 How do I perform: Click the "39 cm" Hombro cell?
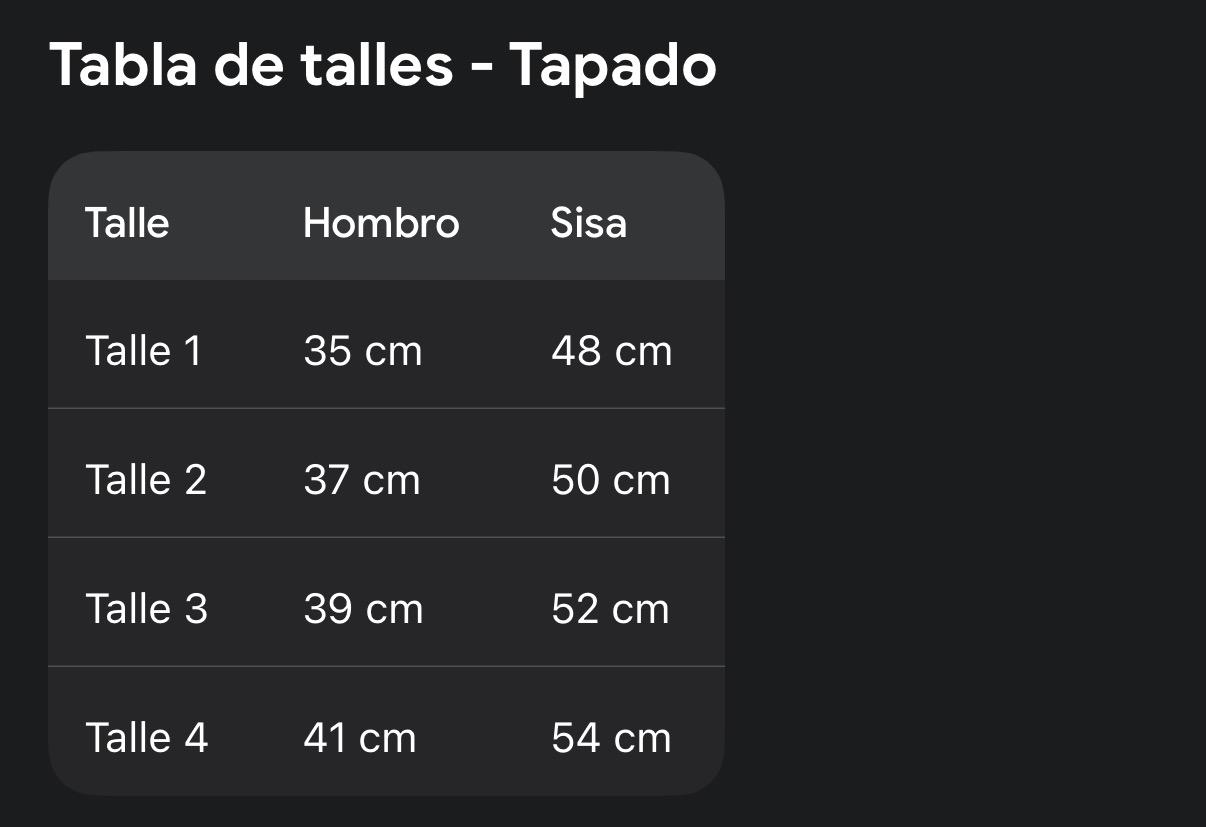[363, 609]
